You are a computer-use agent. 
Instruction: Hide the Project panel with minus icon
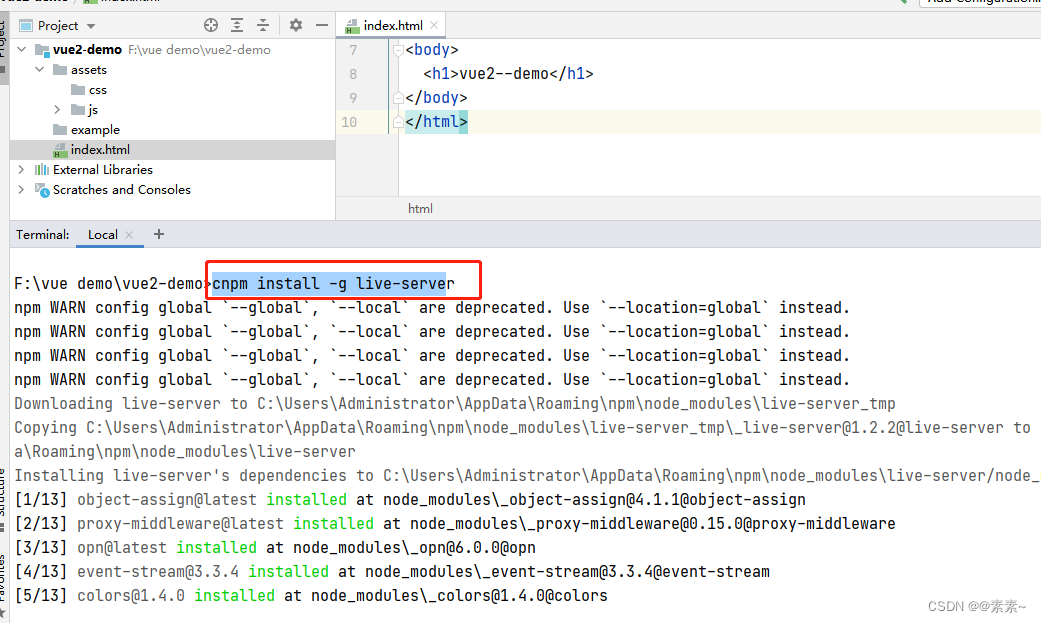[321, 25]
